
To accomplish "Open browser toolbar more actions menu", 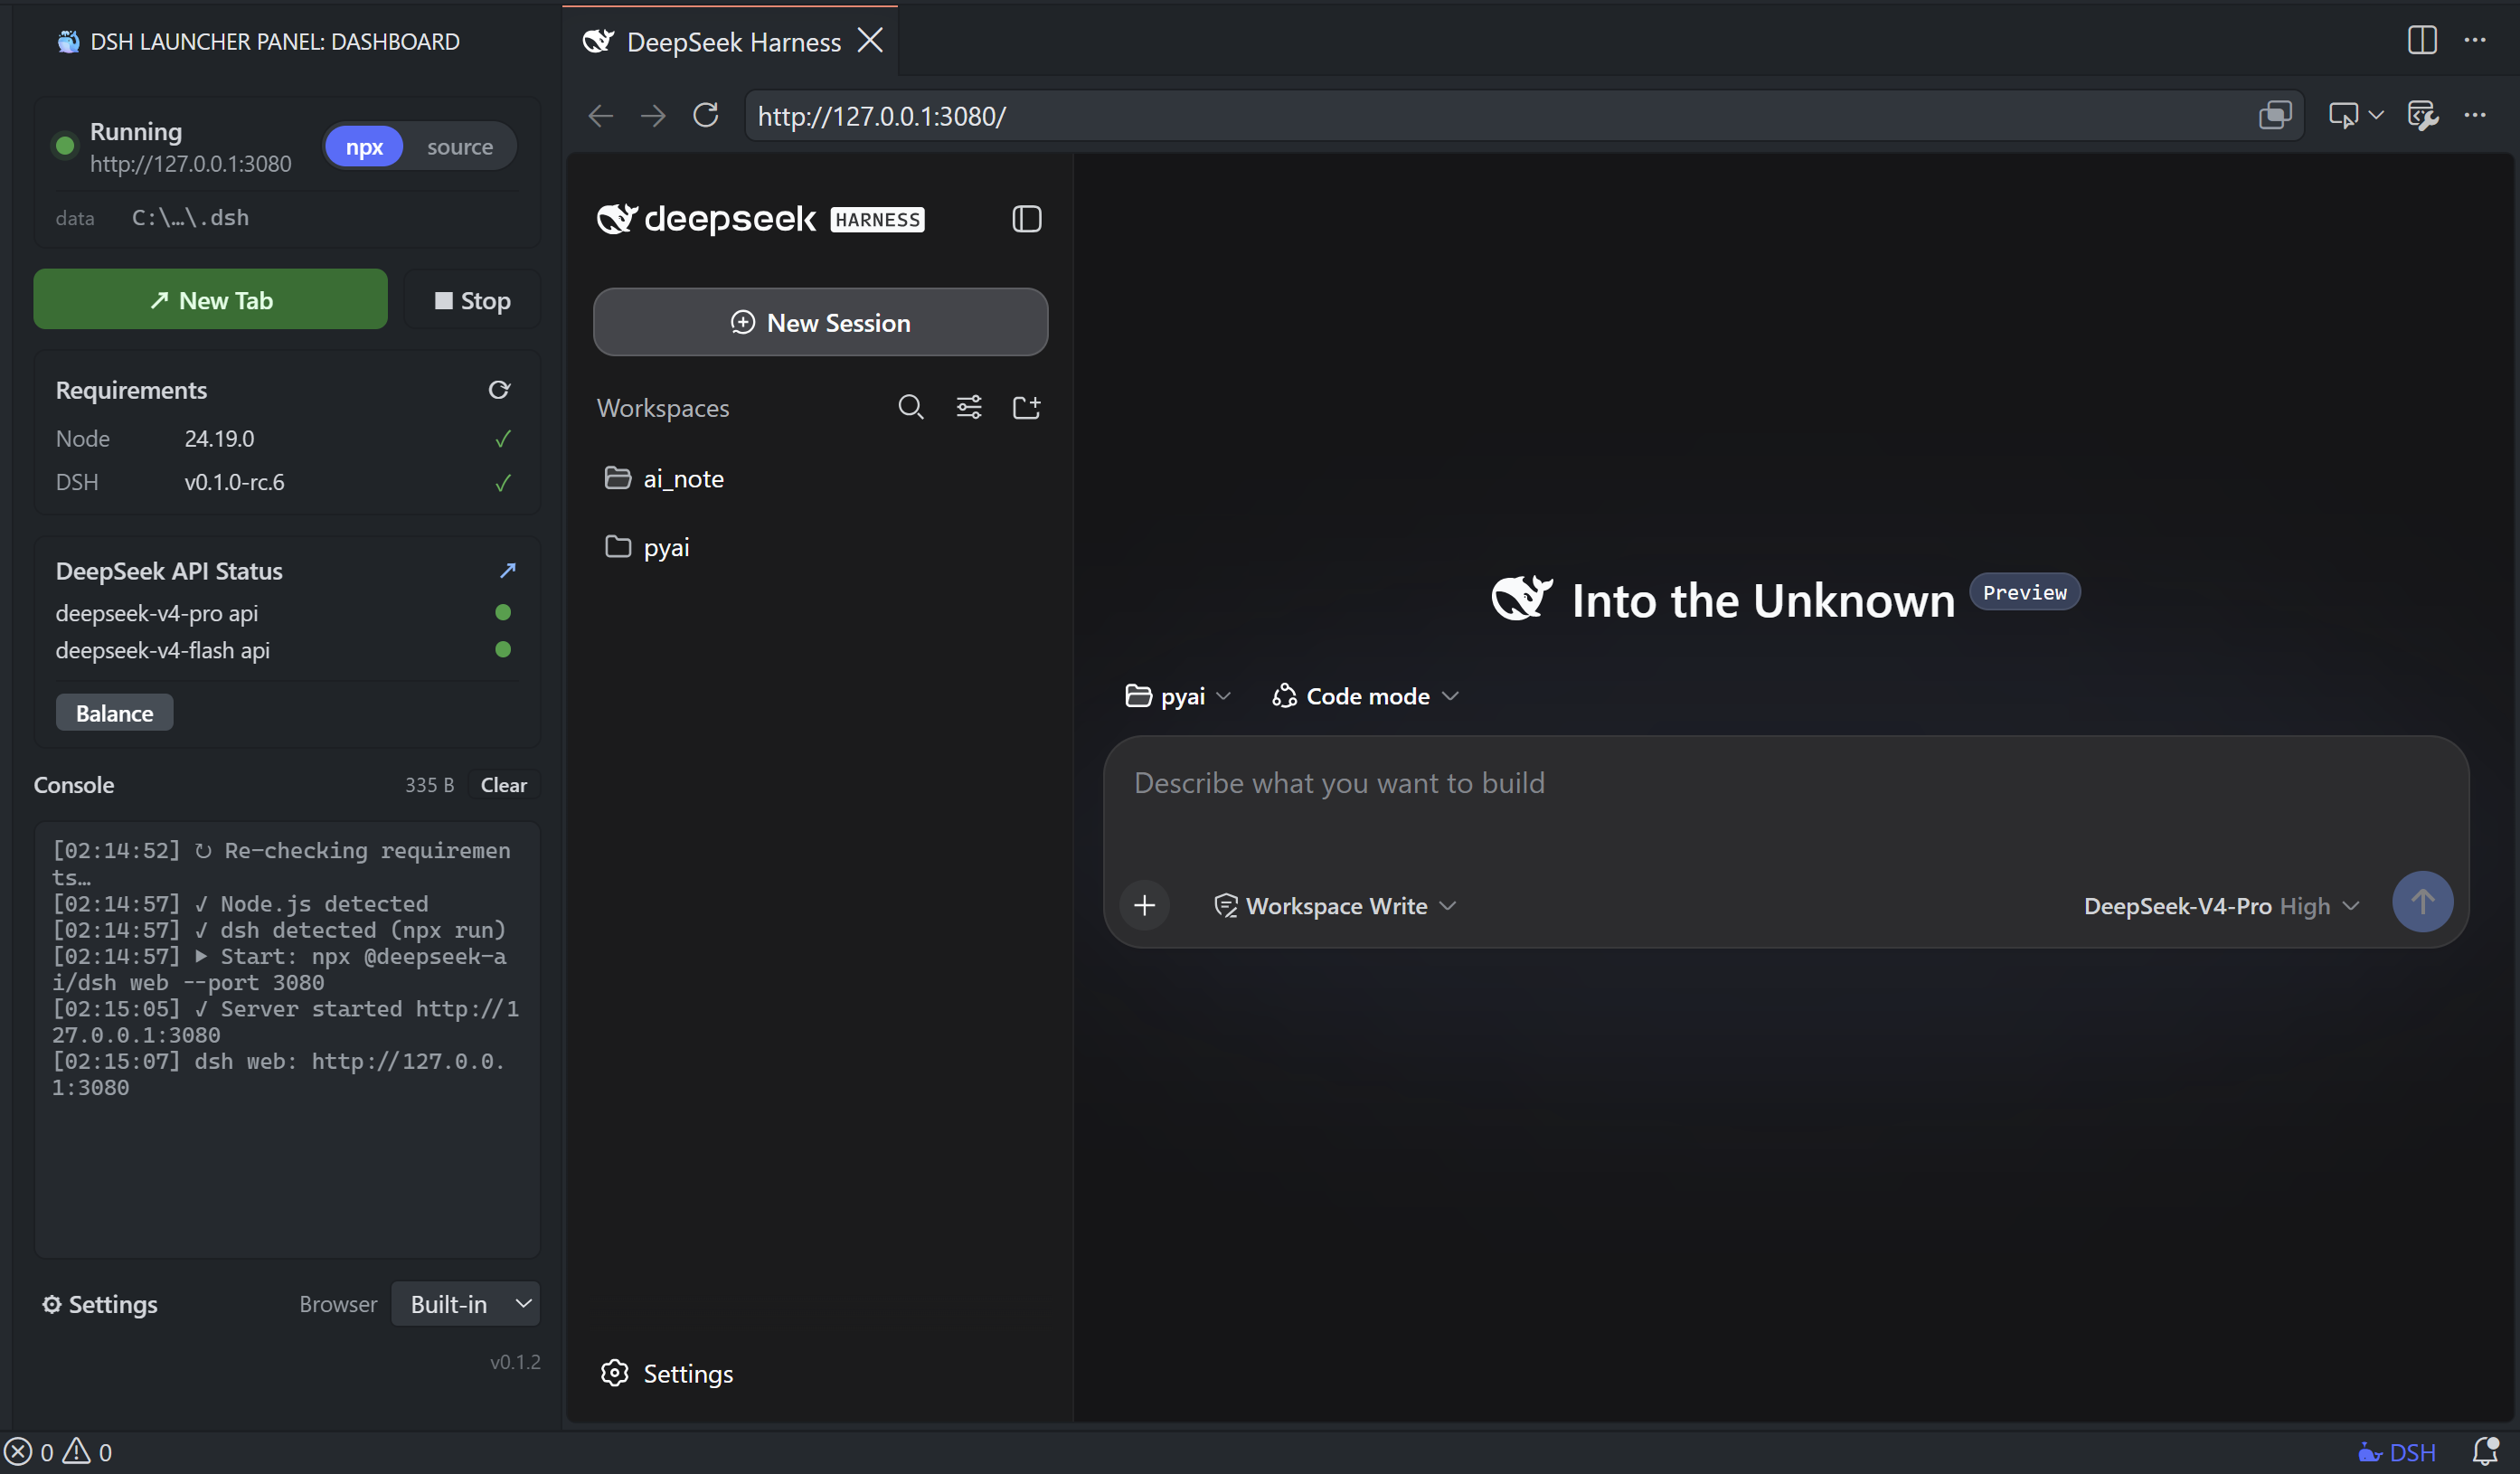I will point(2475,116).
